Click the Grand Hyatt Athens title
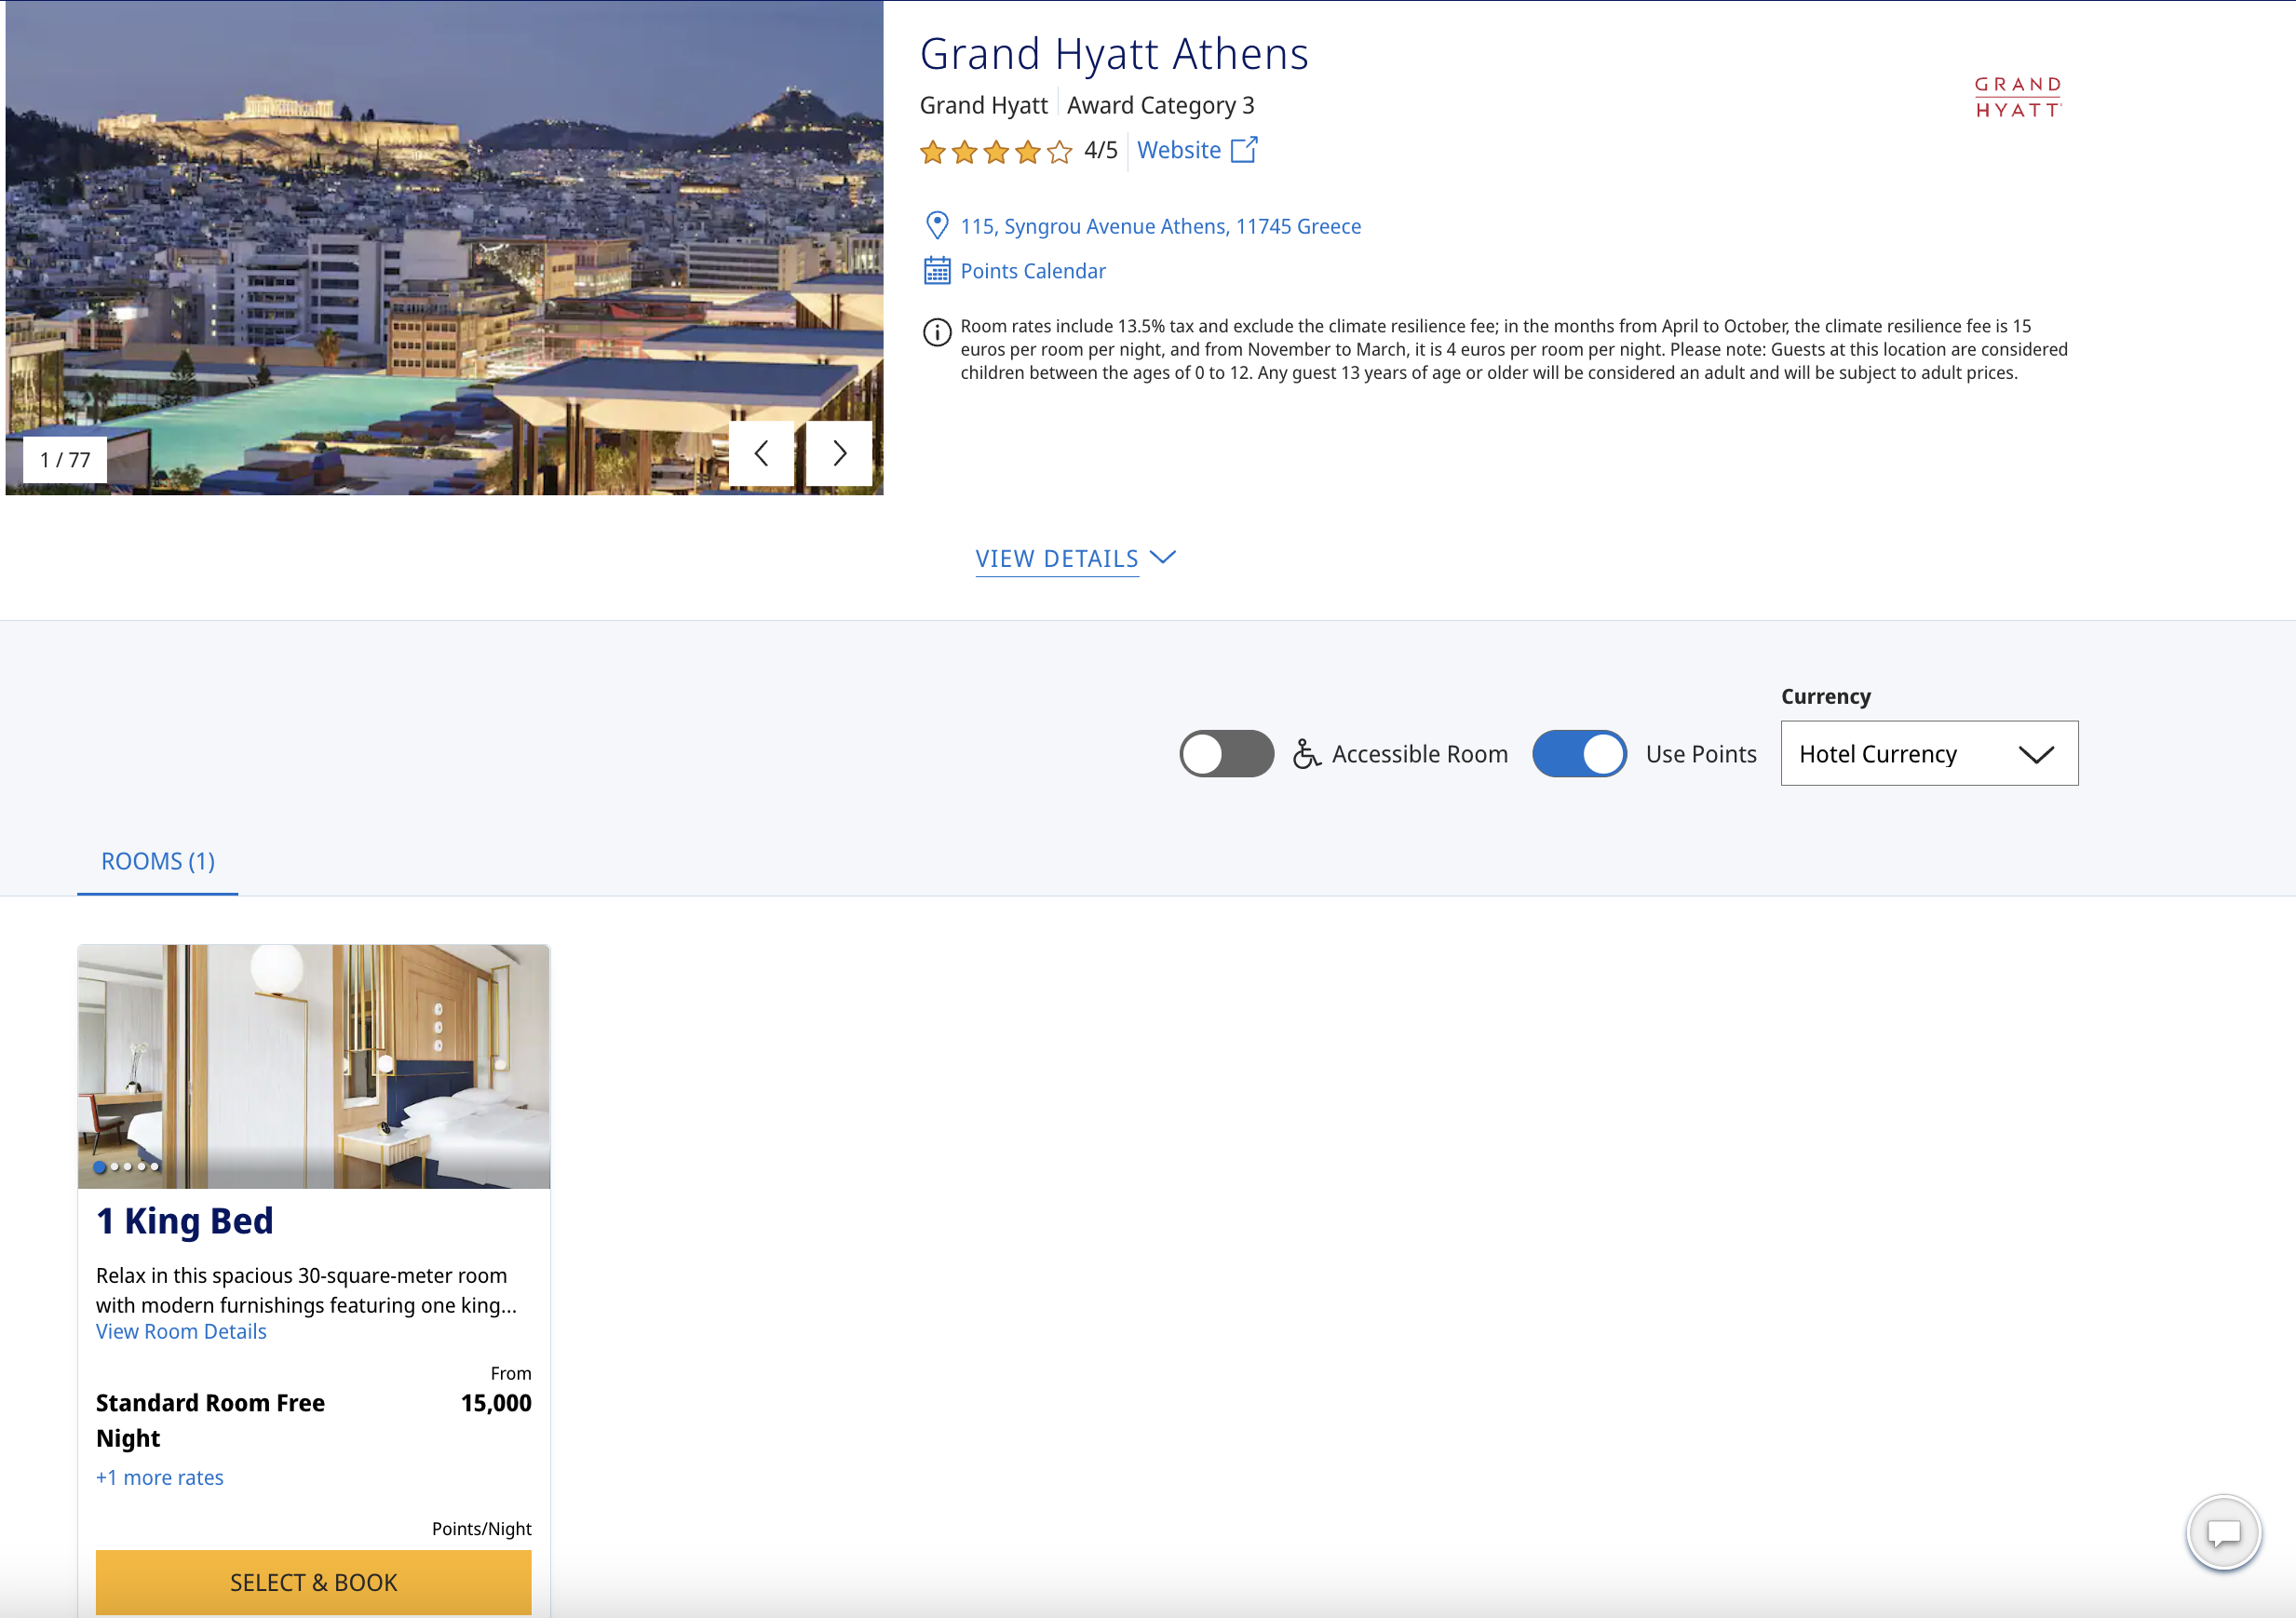The image size is (2296, 1618). (x=1114, y=54)
